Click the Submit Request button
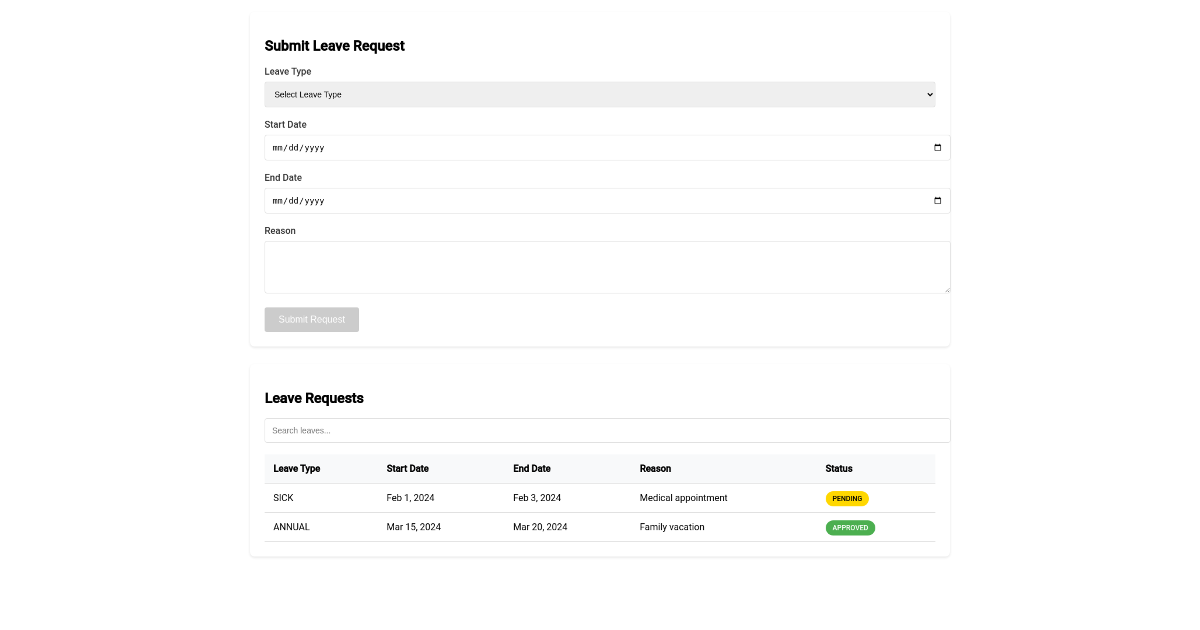 (x=311, y=319)
